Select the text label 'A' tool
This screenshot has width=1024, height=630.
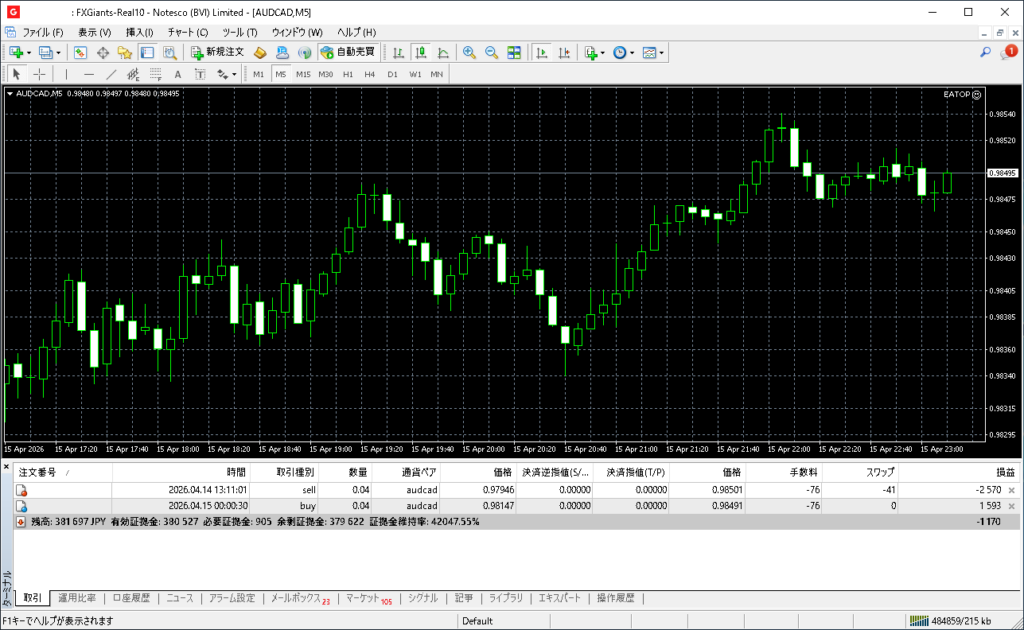(178, 74)
